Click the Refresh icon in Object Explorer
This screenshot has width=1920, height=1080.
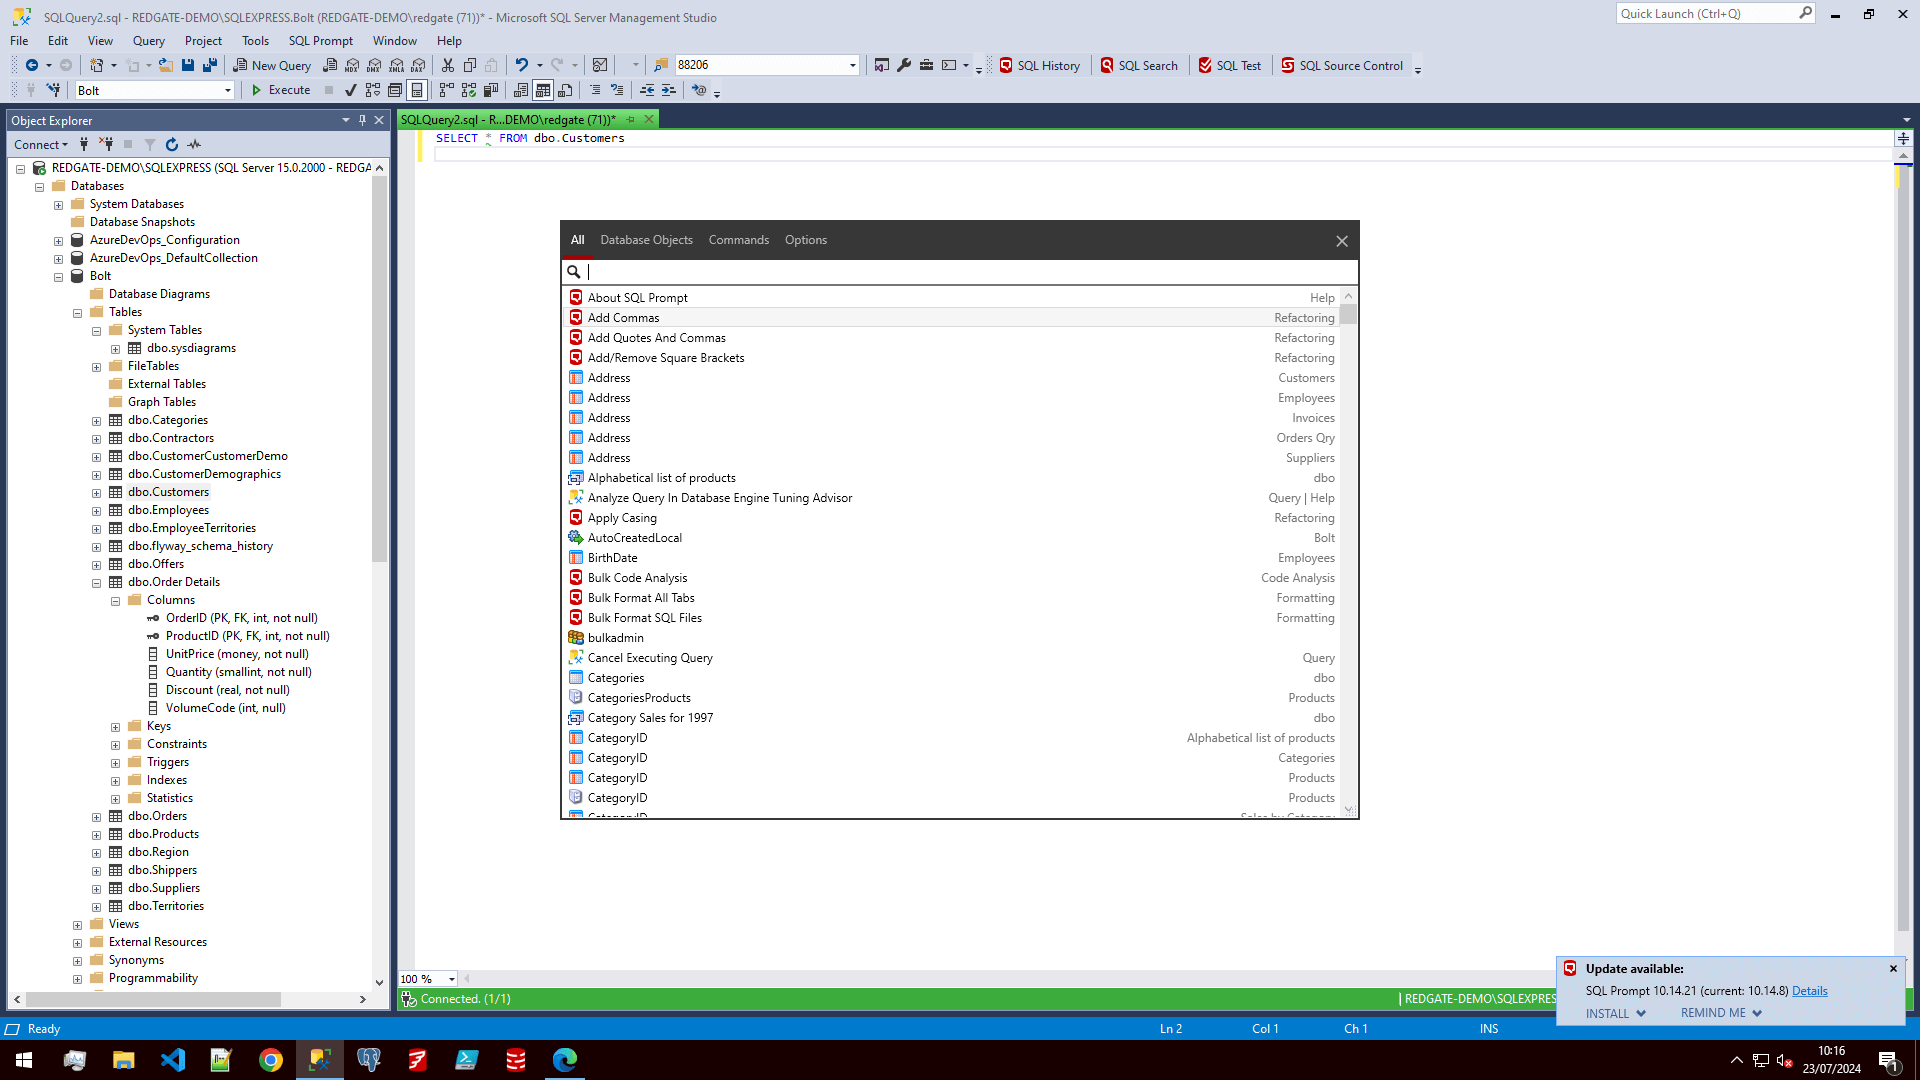172,145
